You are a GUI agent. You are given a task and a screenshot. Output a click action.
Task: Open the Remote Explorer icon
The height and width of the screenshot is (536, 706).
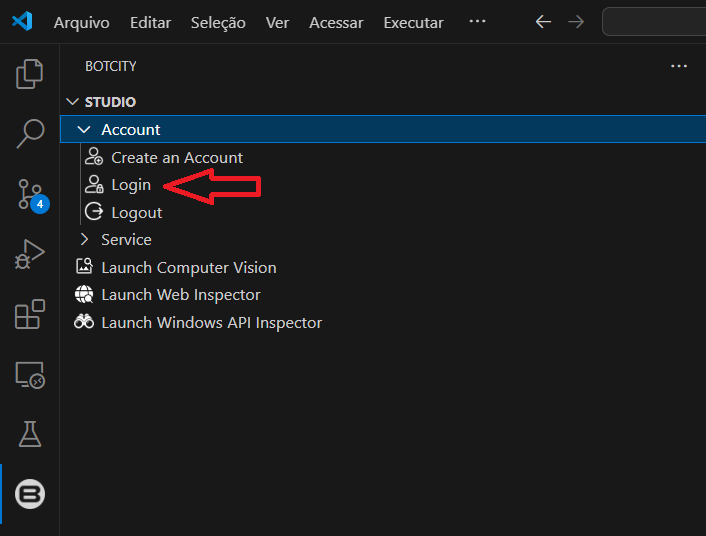30,375
